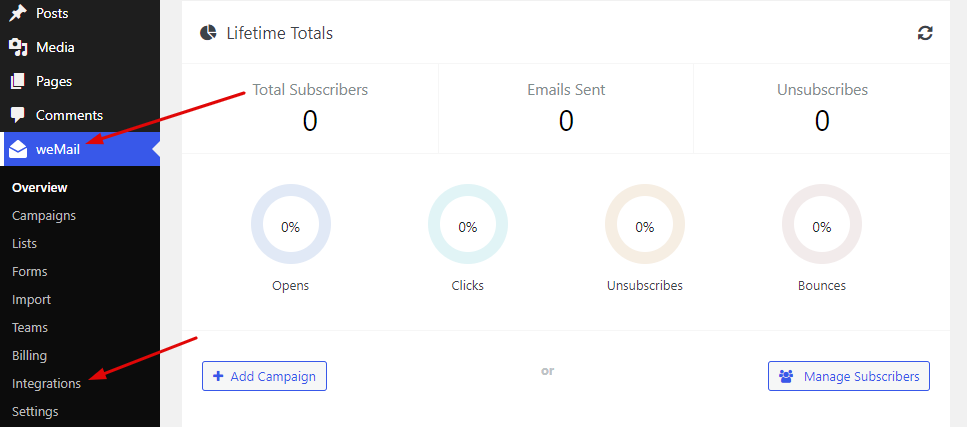
Task: Click the Comments speech bubble icon
Action: click(x=18, y=115)
